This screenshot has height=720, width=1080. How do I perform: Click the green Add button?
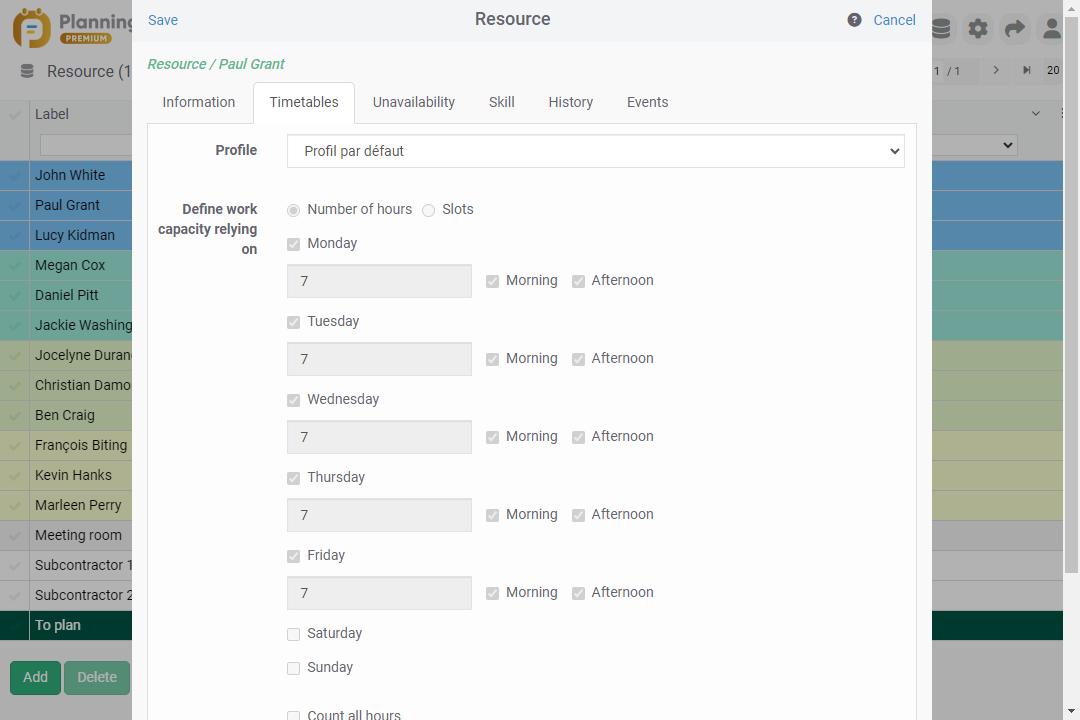point(35,677)
